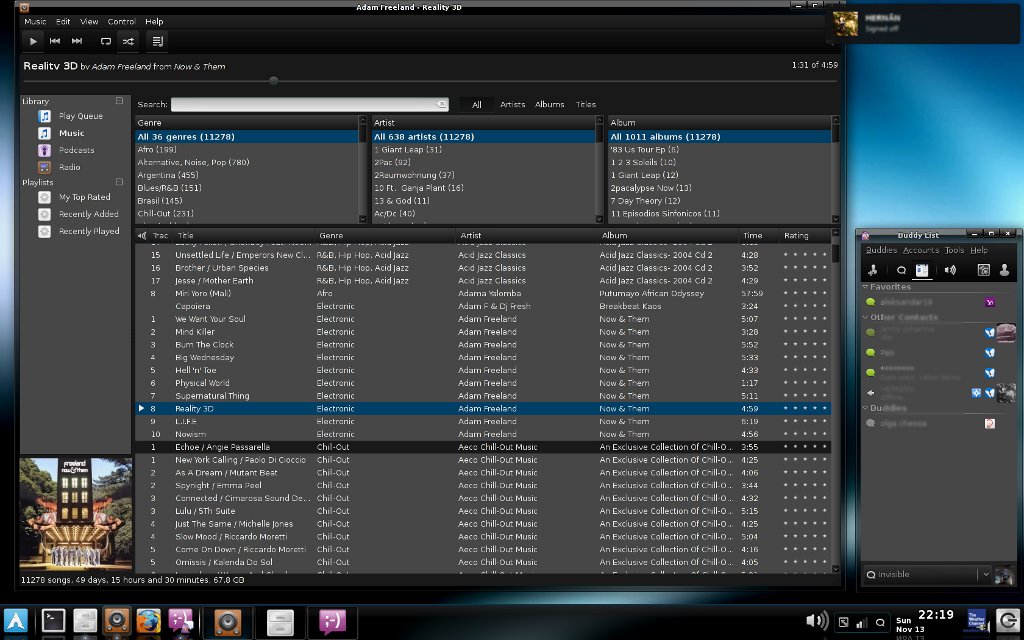
Task: Filter search by Titles
Action: 586,104
